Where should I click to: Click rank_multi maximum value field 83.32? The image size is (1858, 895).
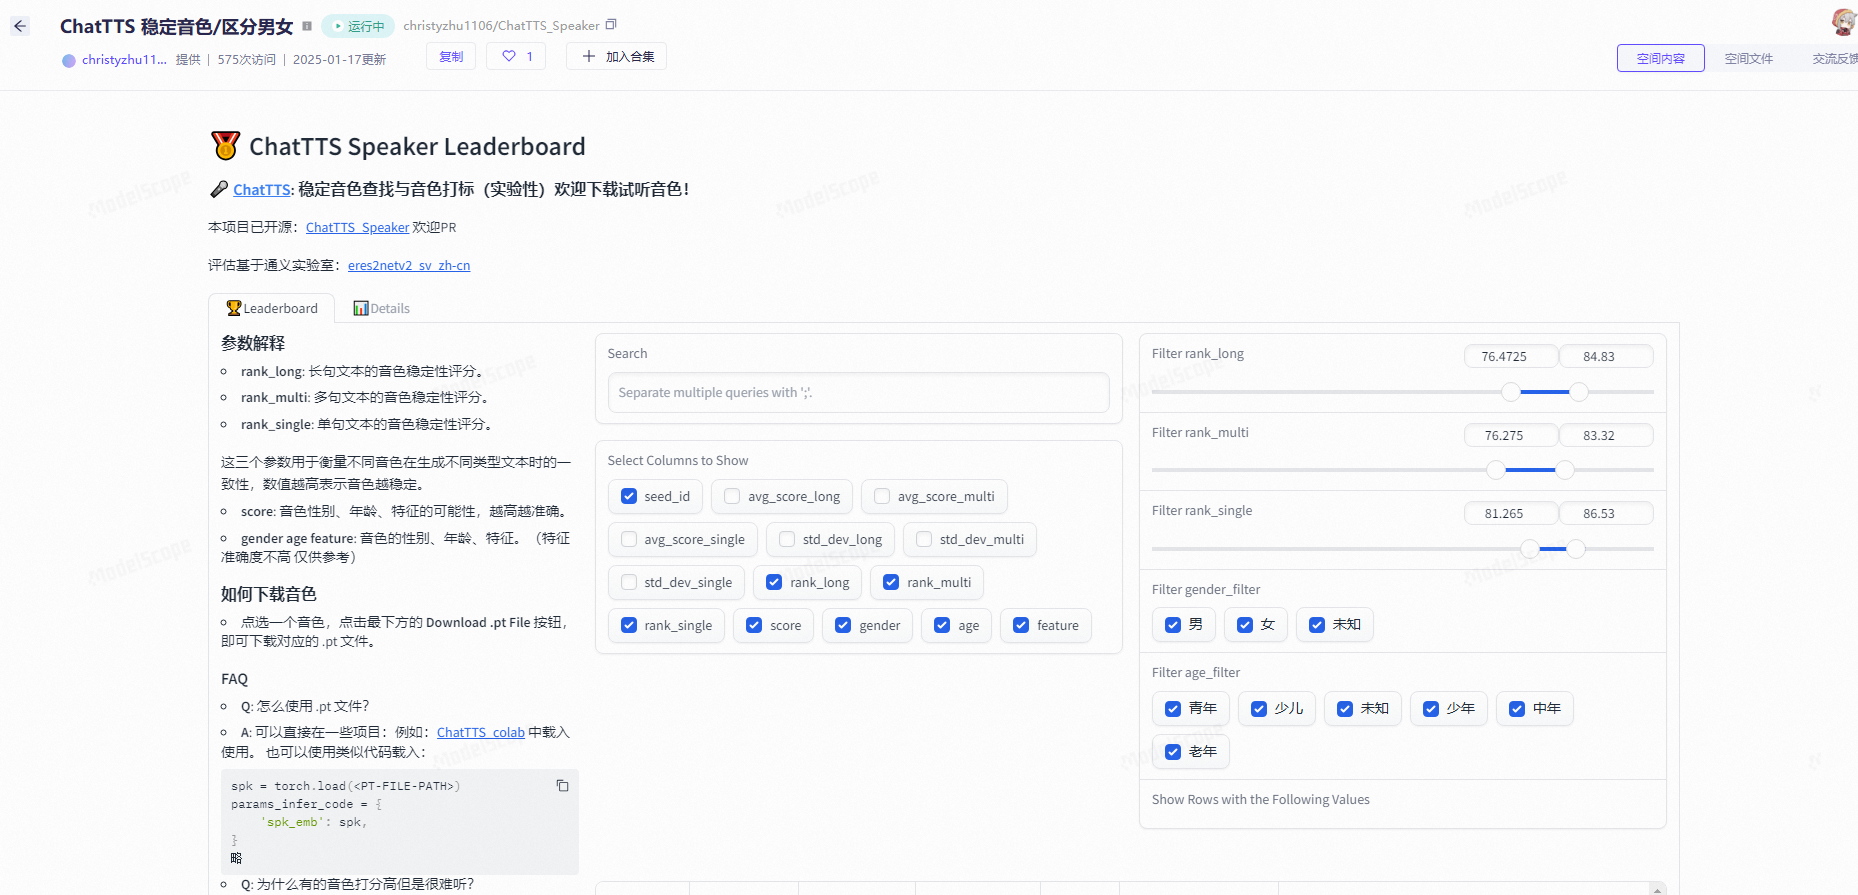(1606, 435)
